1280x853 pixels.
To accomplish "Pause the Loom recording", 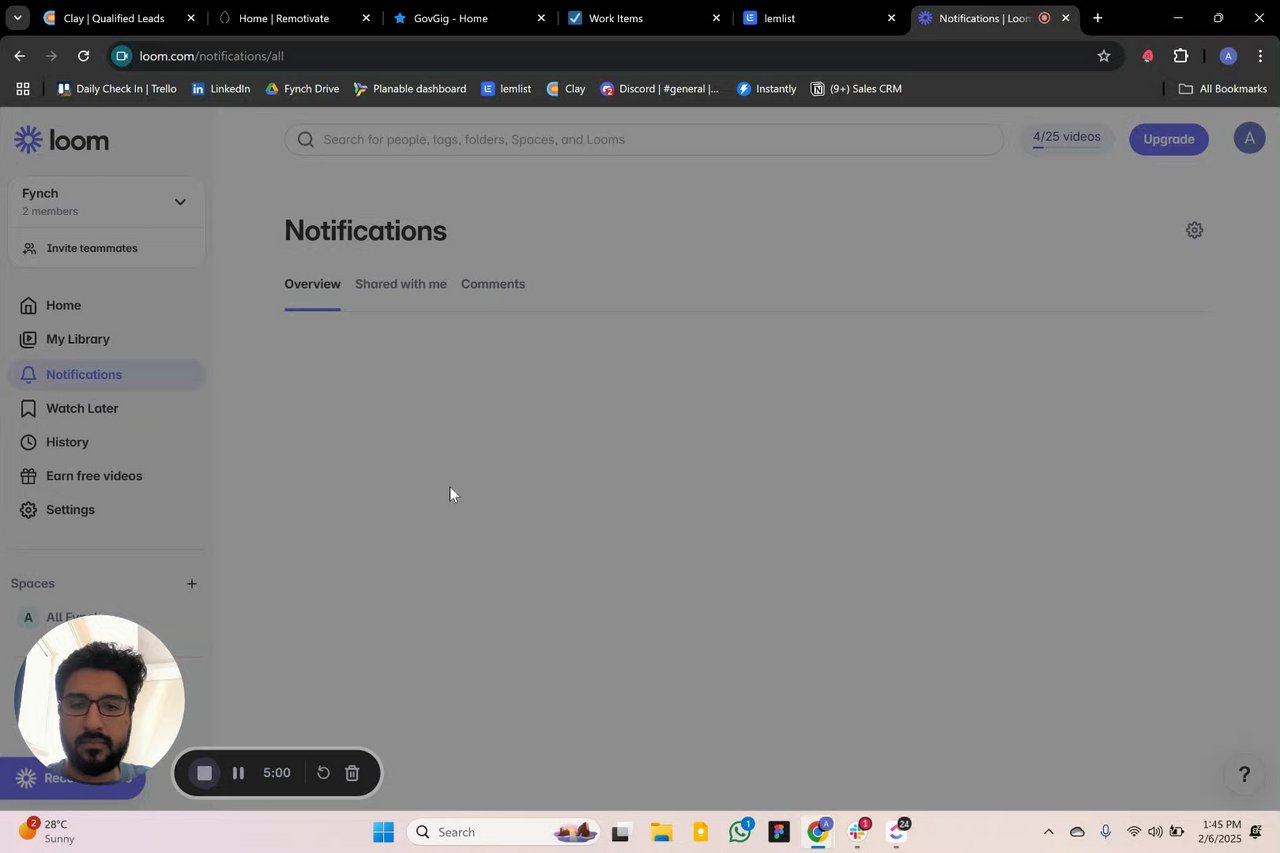I will 238,773.
